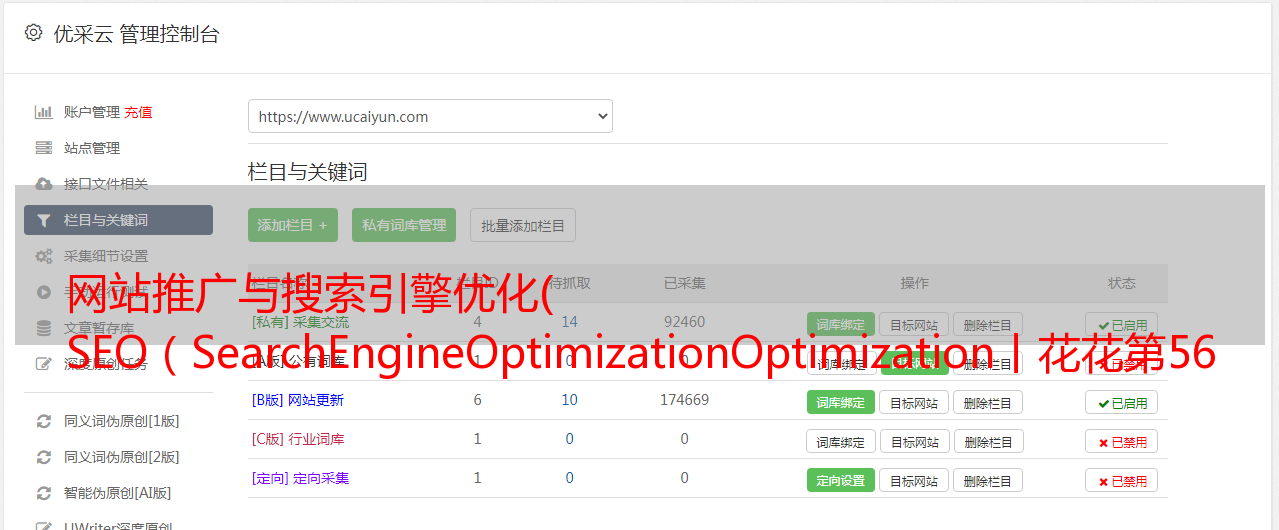Toggle 已禁用 status for 行业词库
The image size is (1279, 530).
(x=1122, y=441)
